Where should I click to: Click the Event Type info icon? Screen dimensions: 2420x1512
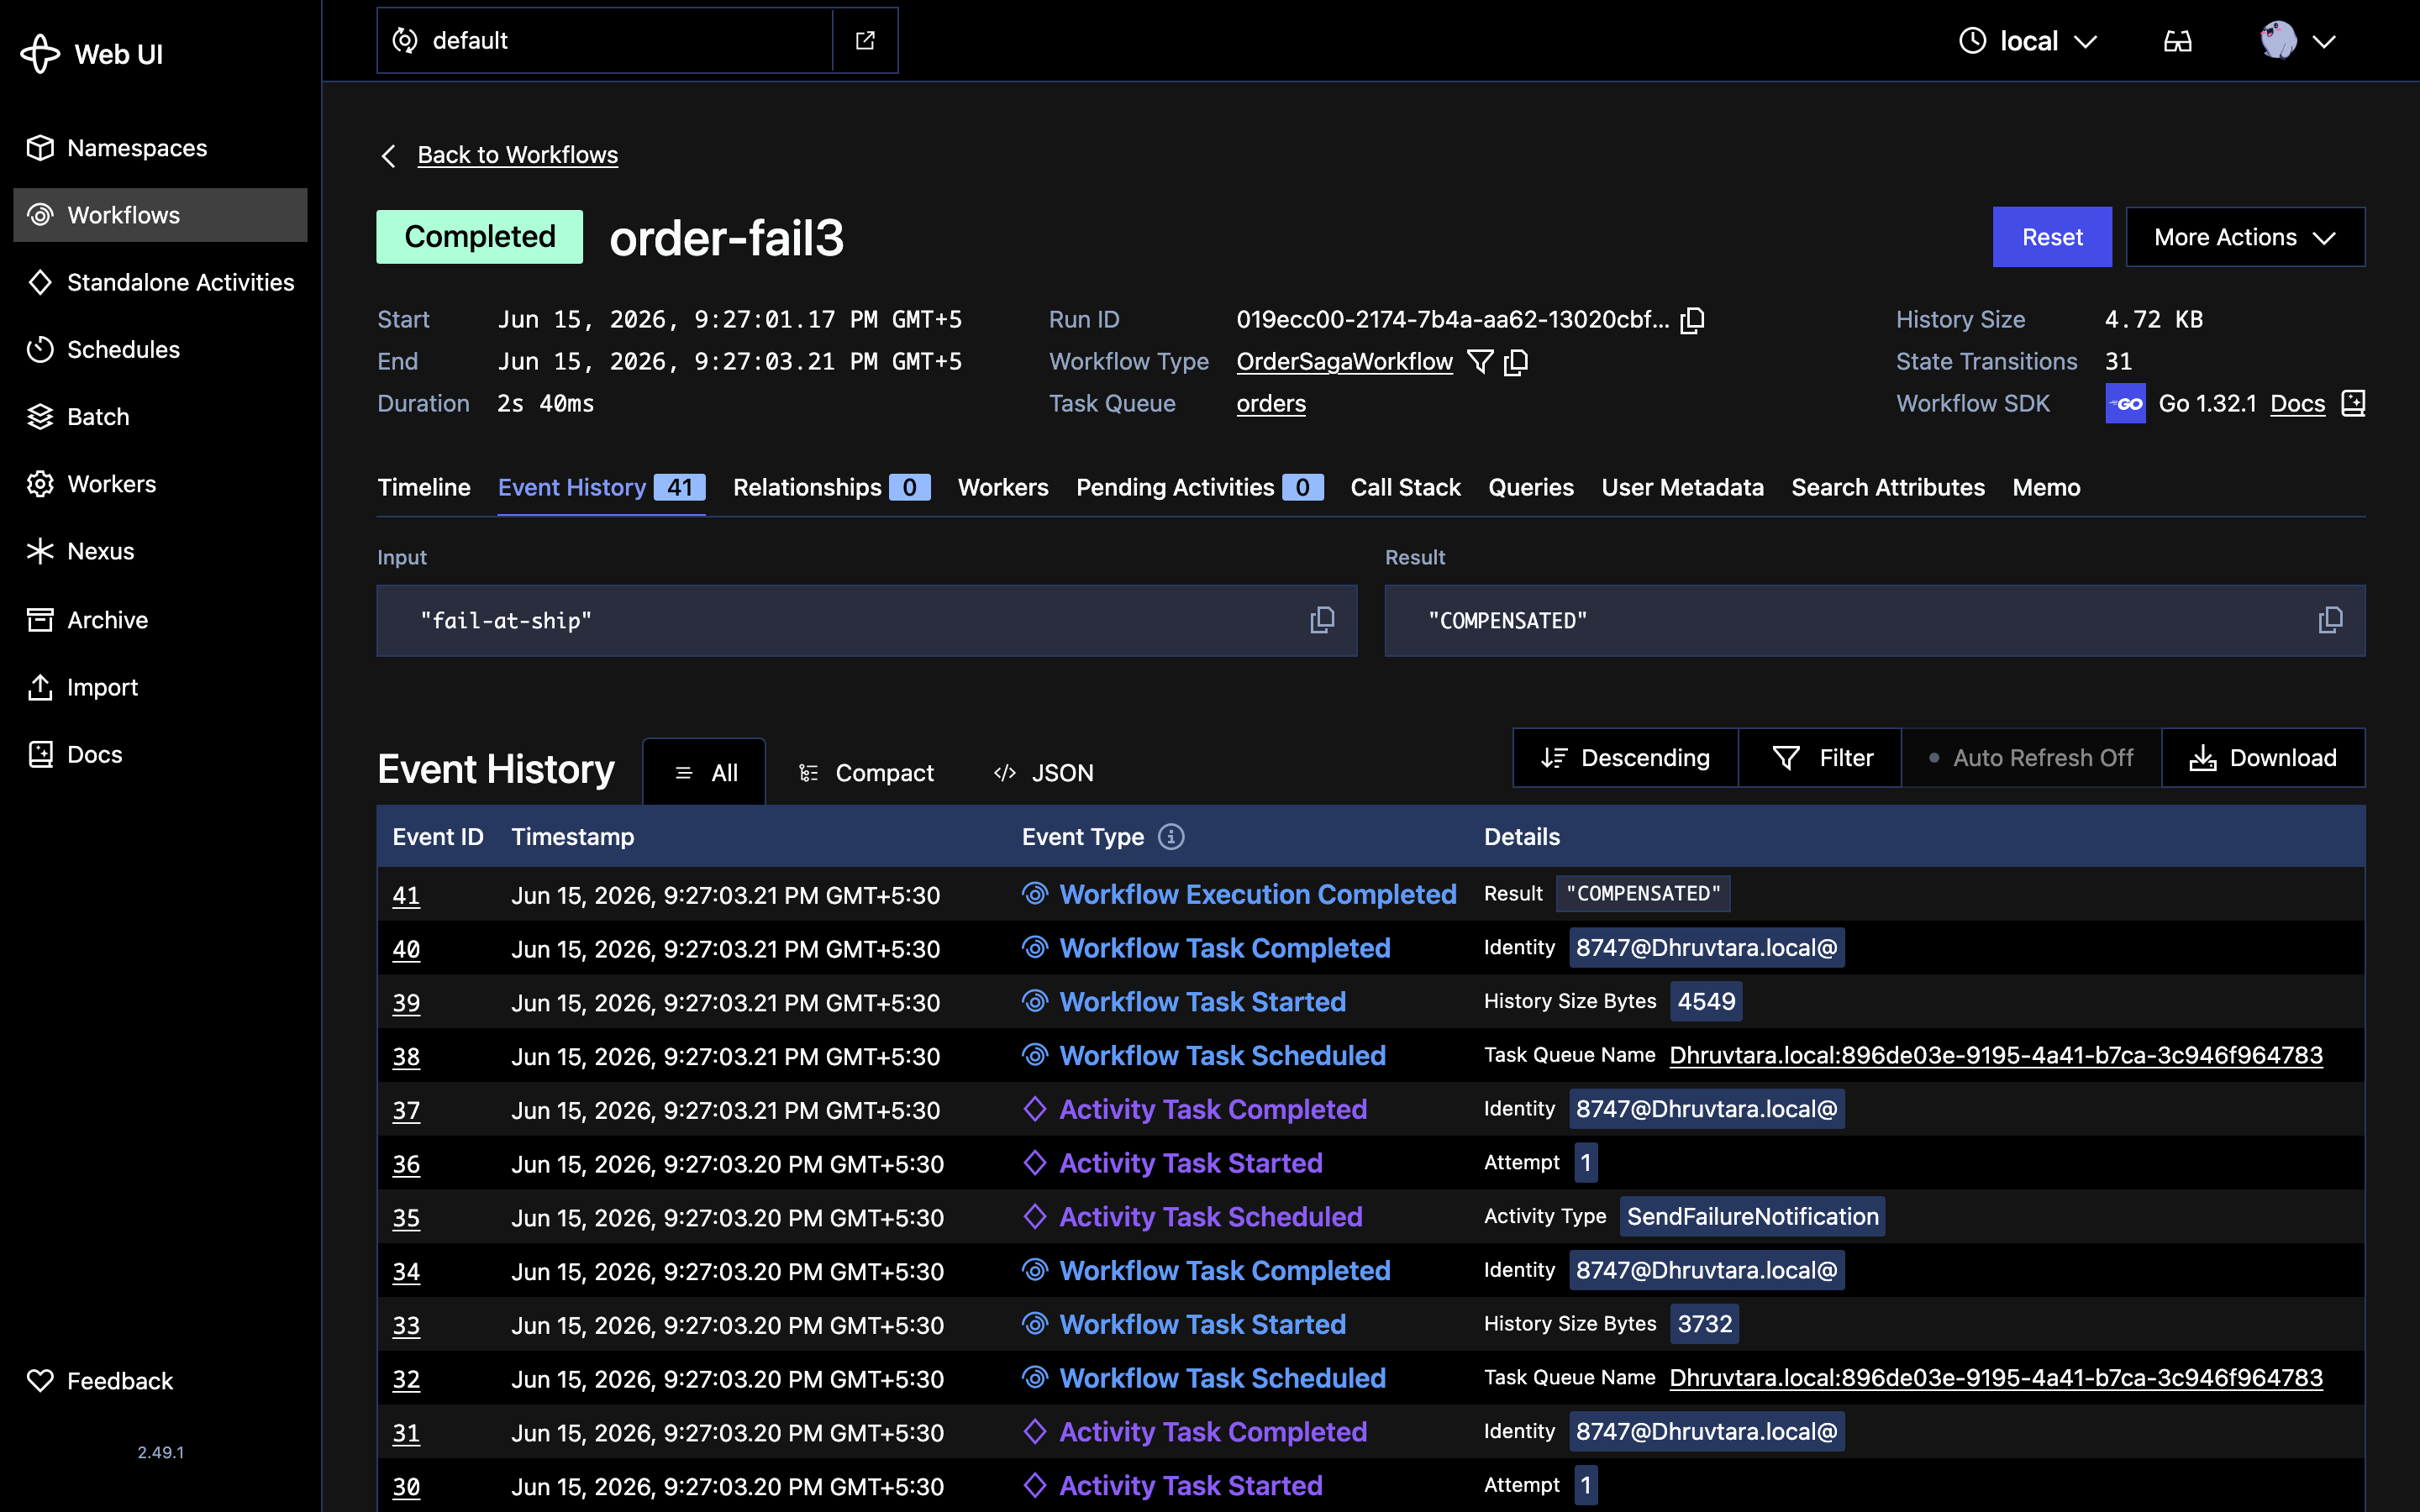tap(1171, 837)
